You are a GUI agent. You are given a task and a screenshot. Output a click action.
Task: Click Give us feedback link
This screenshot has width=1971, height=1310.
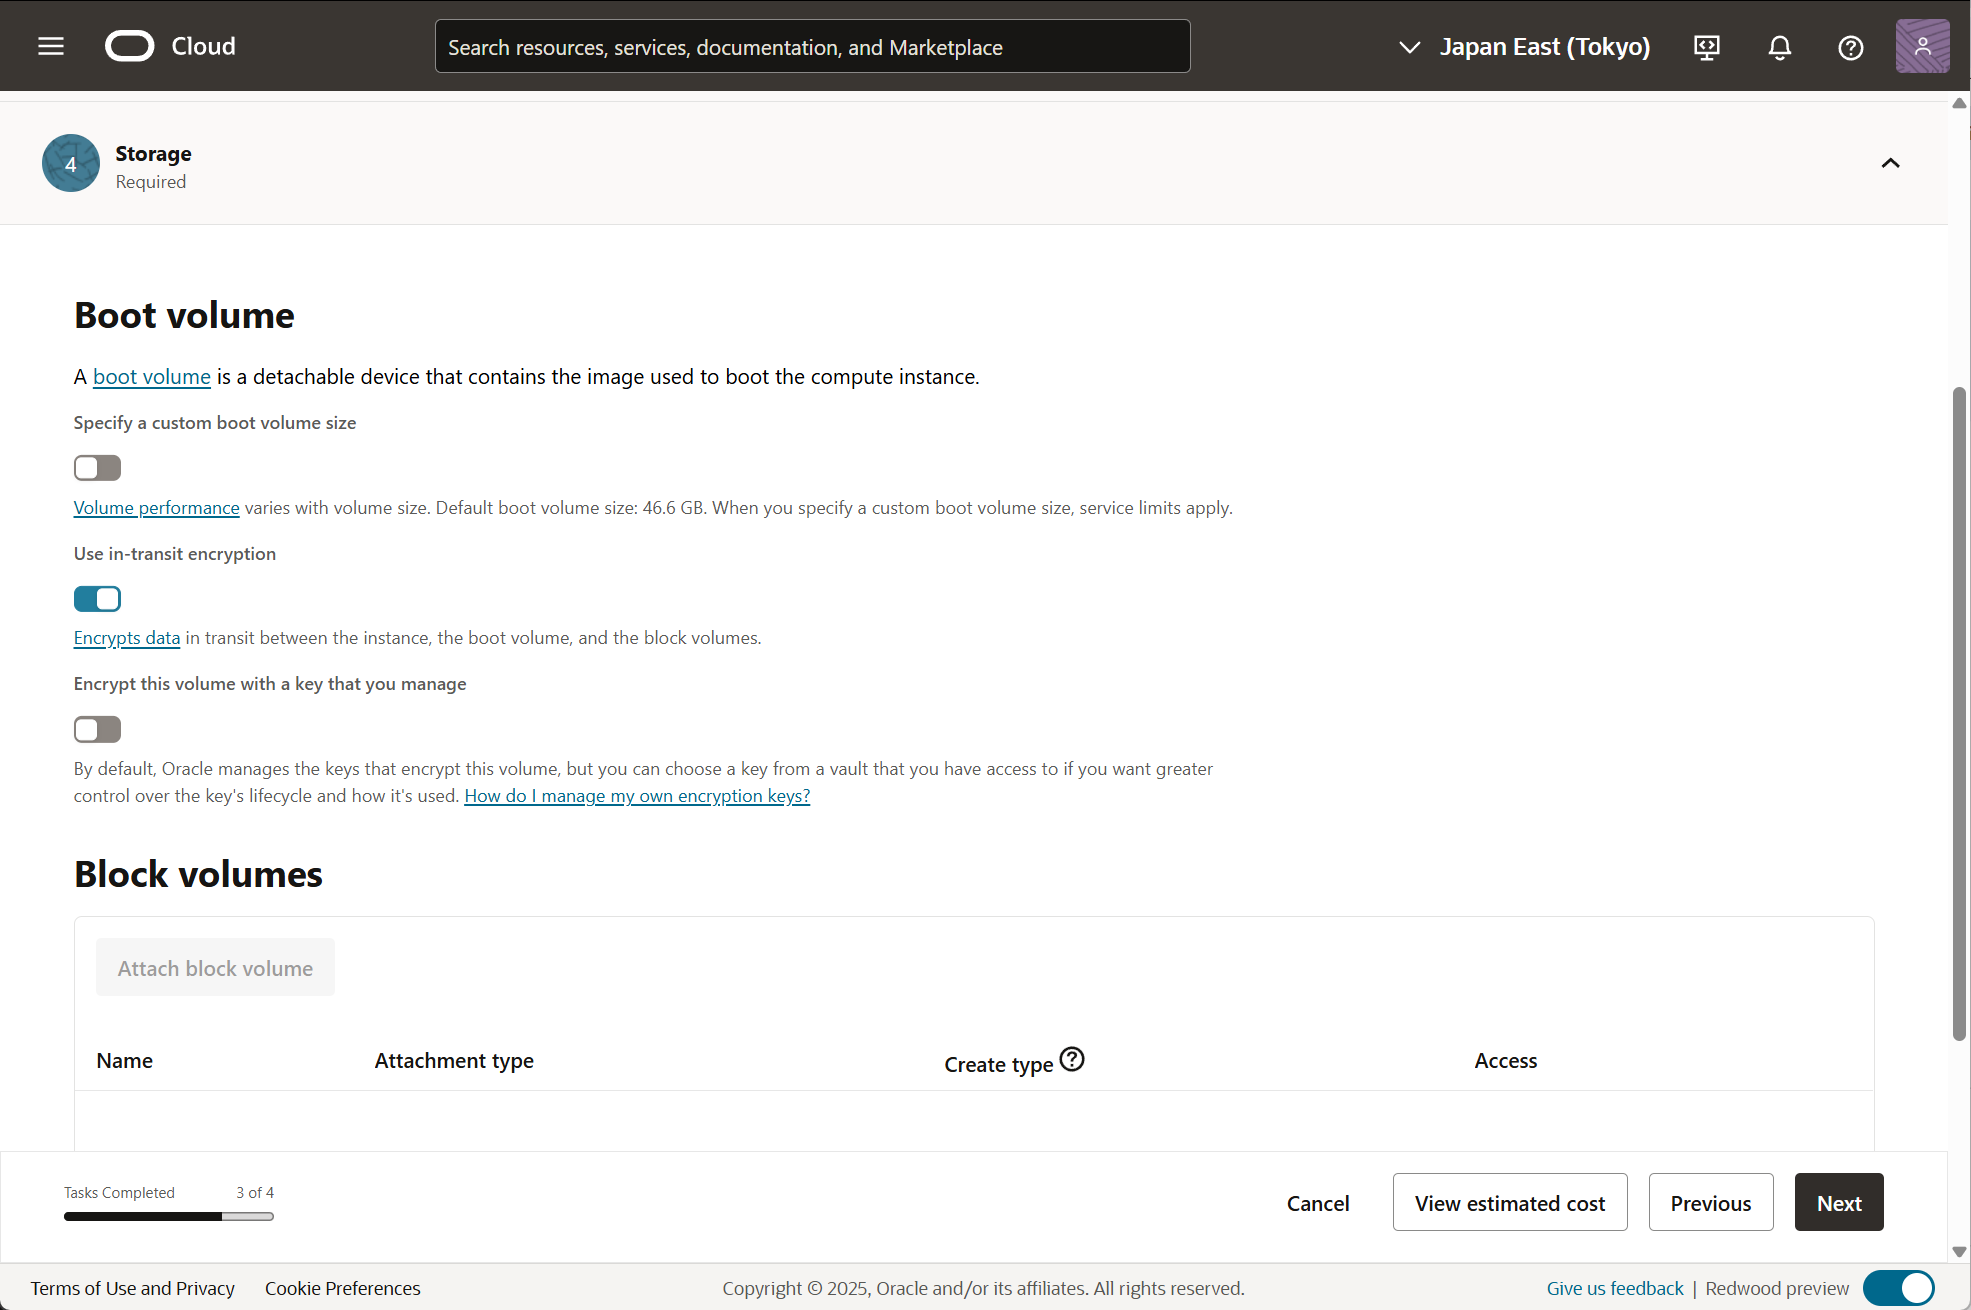pos(1615,1288)
